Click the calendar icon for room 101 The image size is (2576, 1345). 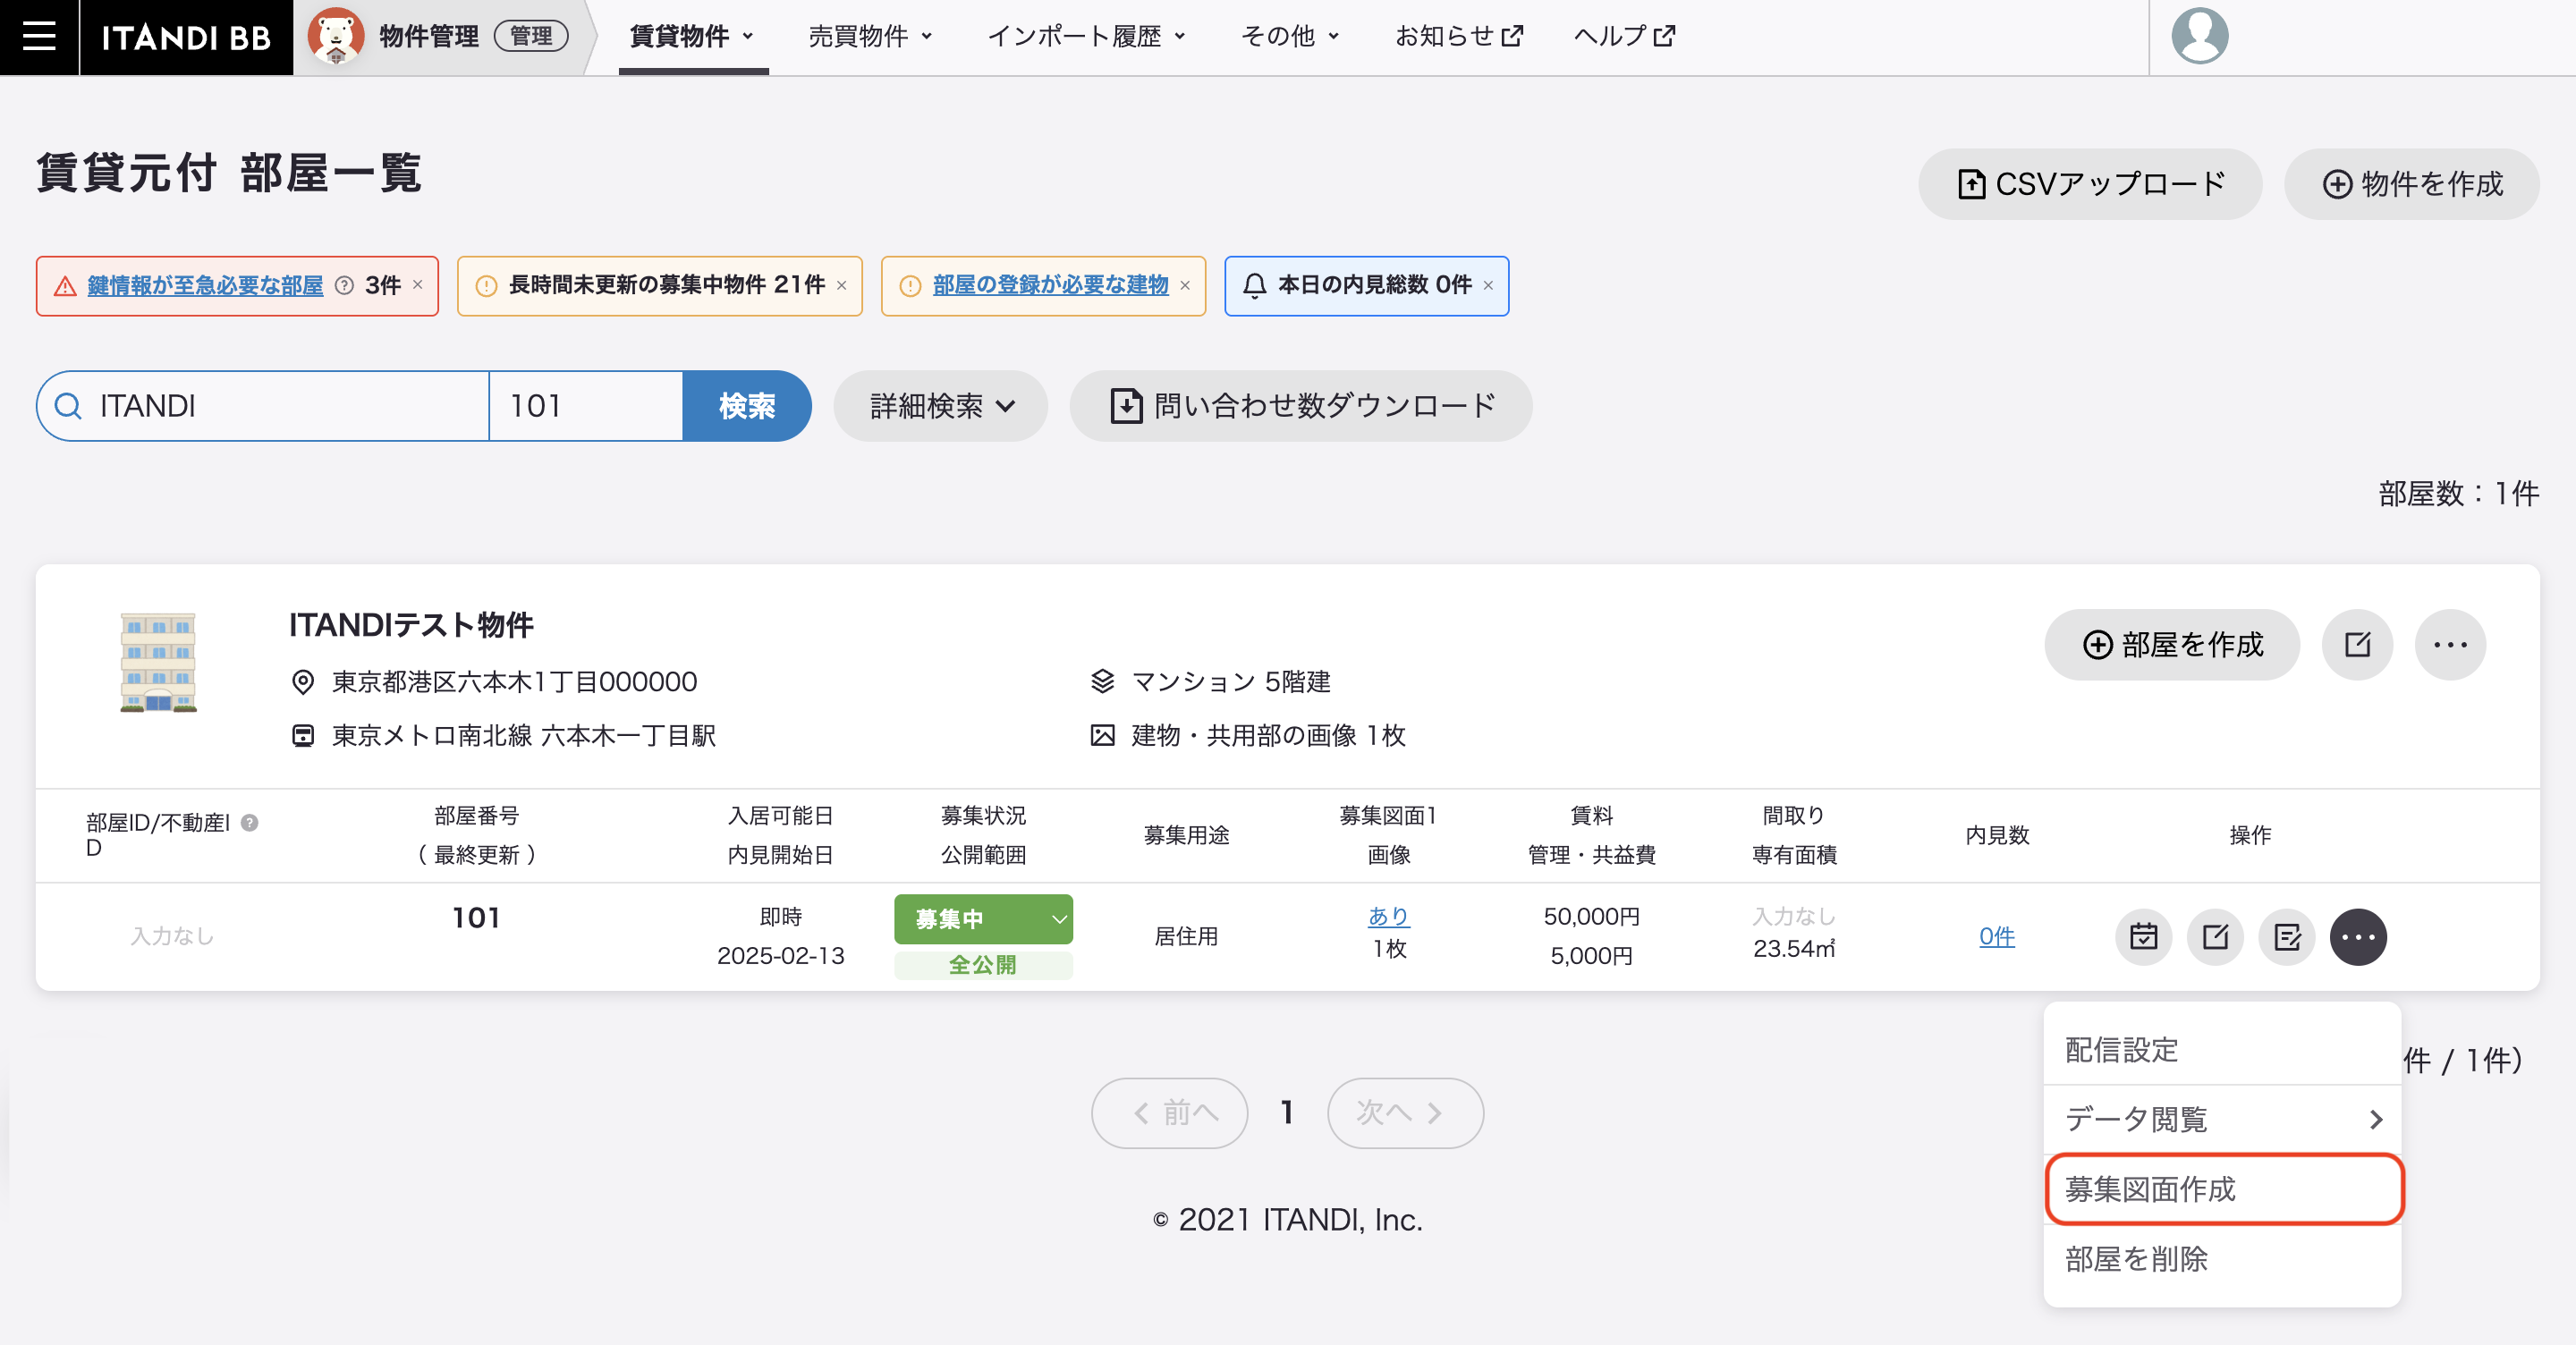(x=2143, y=937)
